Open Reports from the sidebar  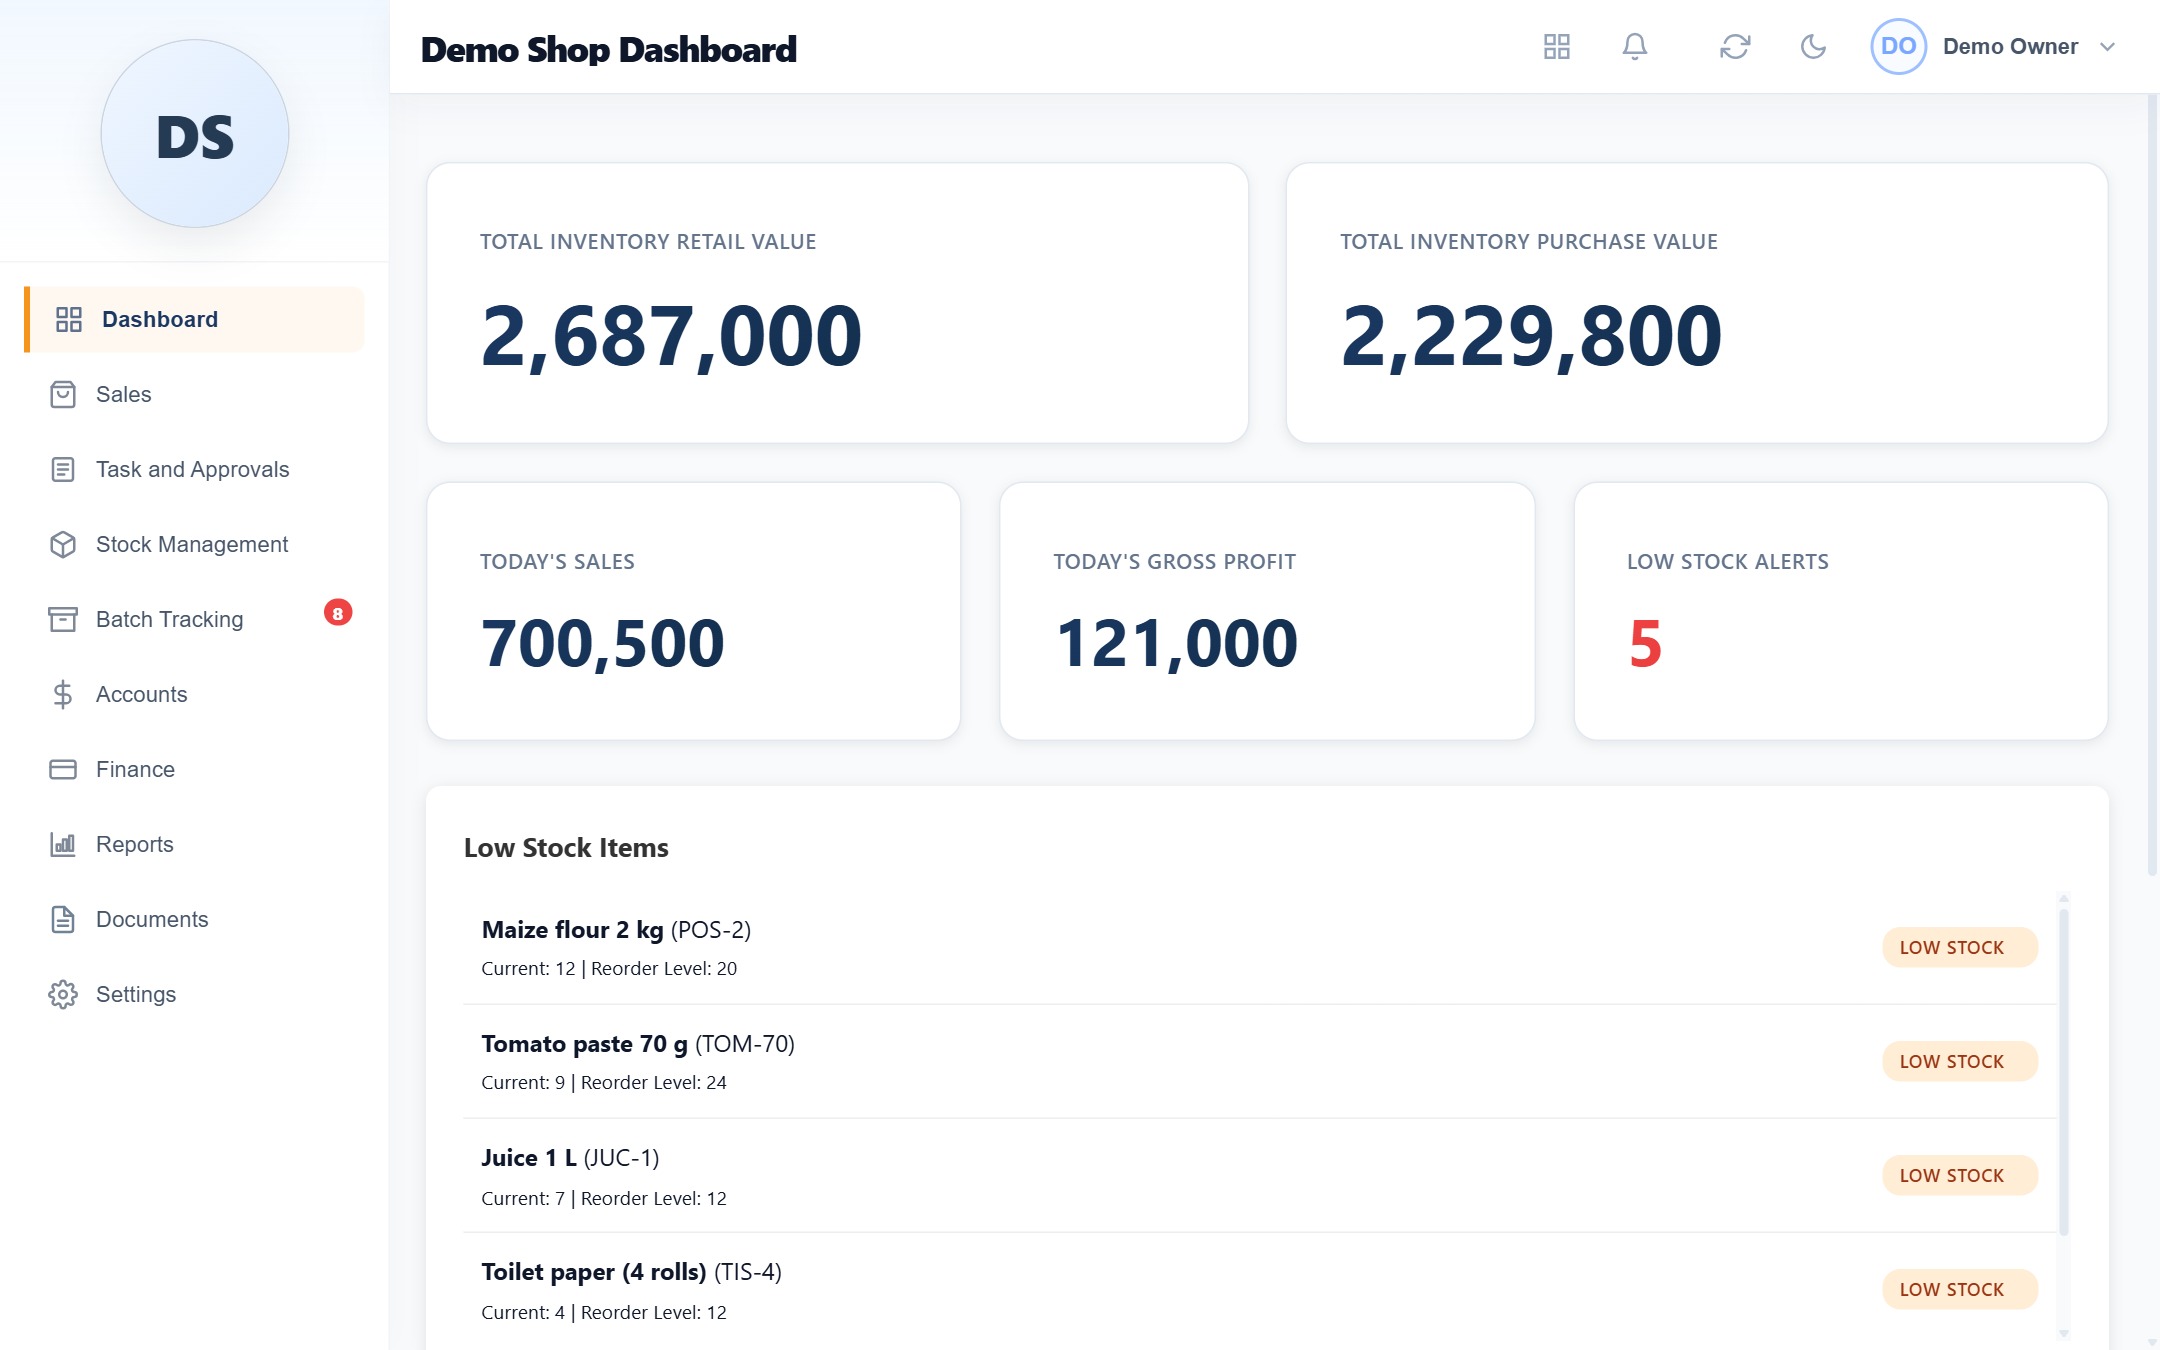pyautogui.click(x=134, y=844)
